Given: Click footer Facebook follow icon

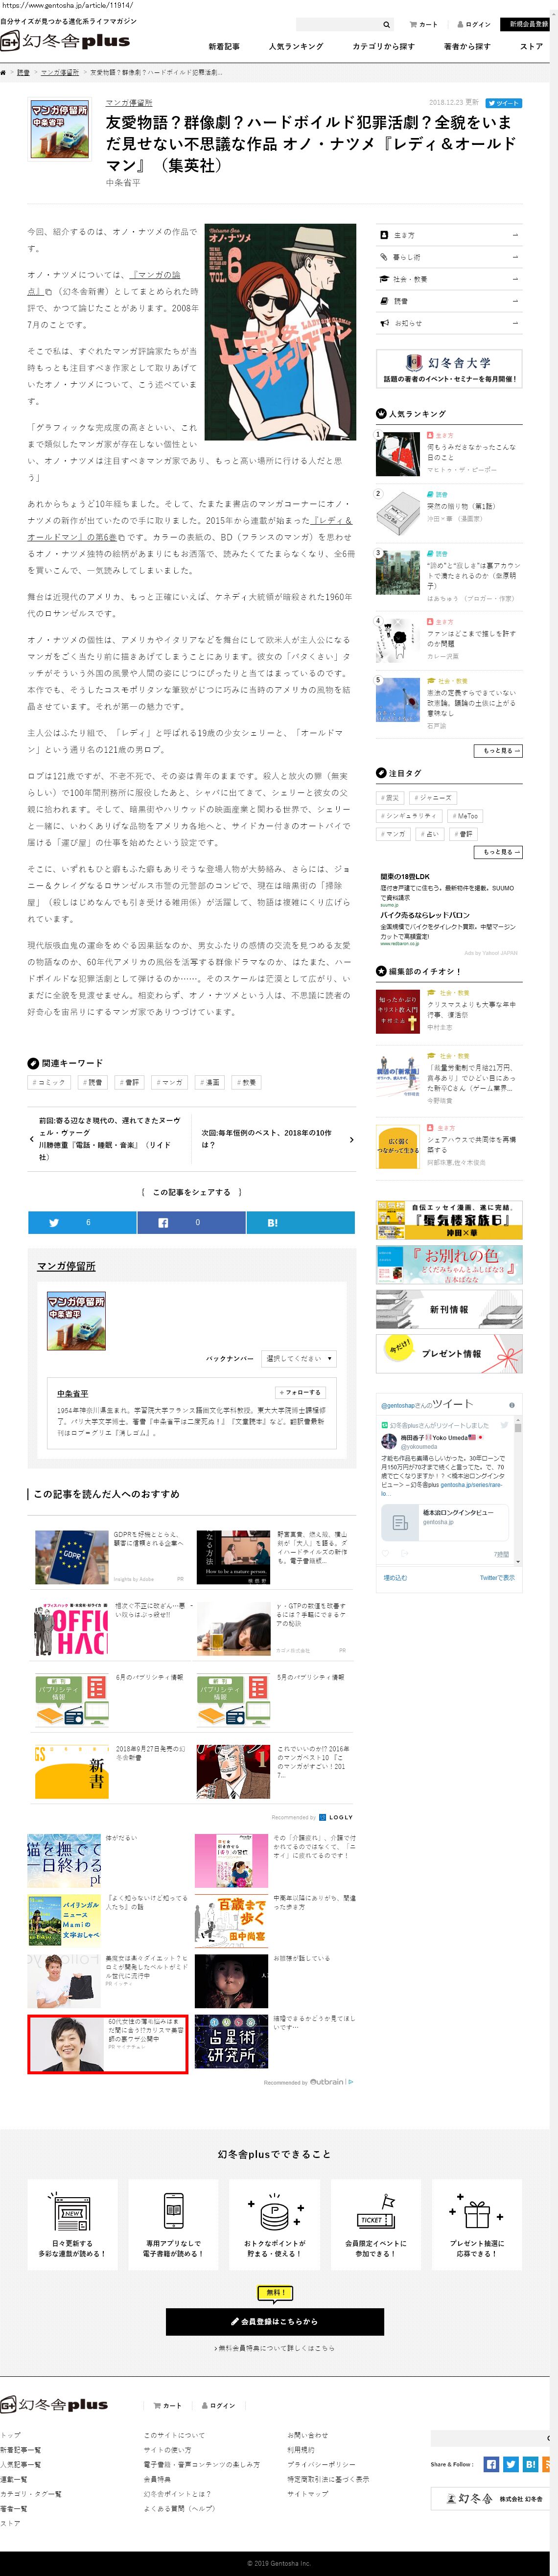Looking at the screenshot, I should [491, 2464].
